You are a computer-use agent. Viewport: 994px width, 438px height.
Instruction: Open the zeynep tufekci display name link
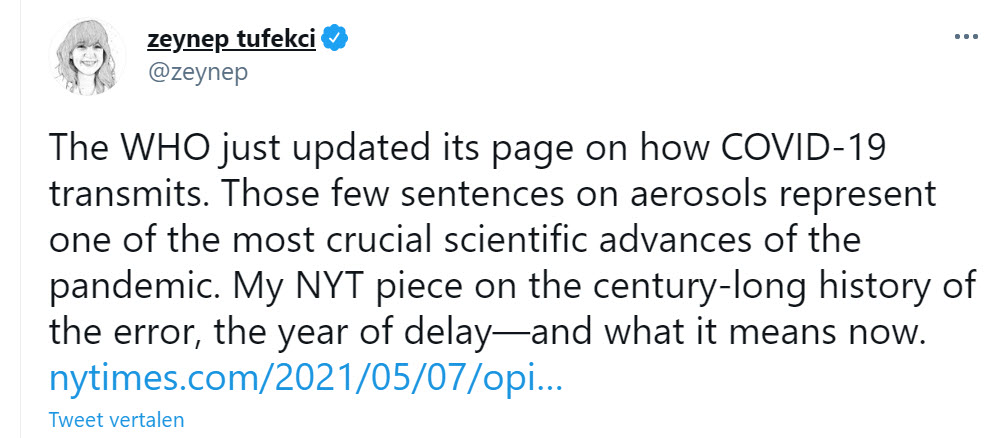pos(231,40)
